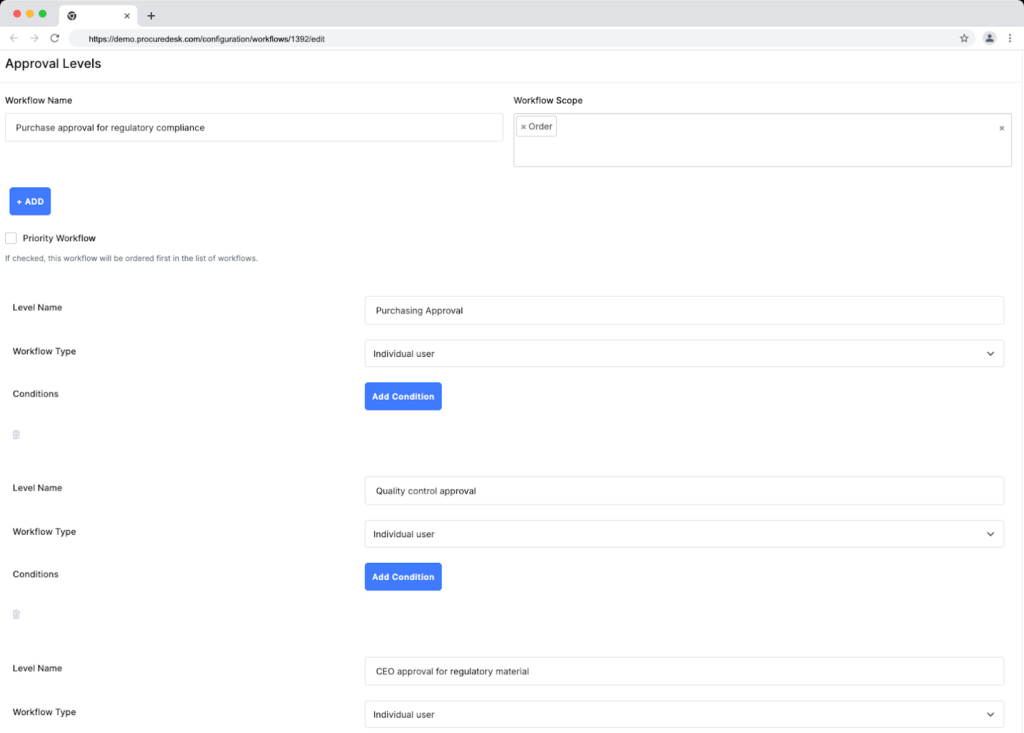Go forward in browser history

coord(34,39)
